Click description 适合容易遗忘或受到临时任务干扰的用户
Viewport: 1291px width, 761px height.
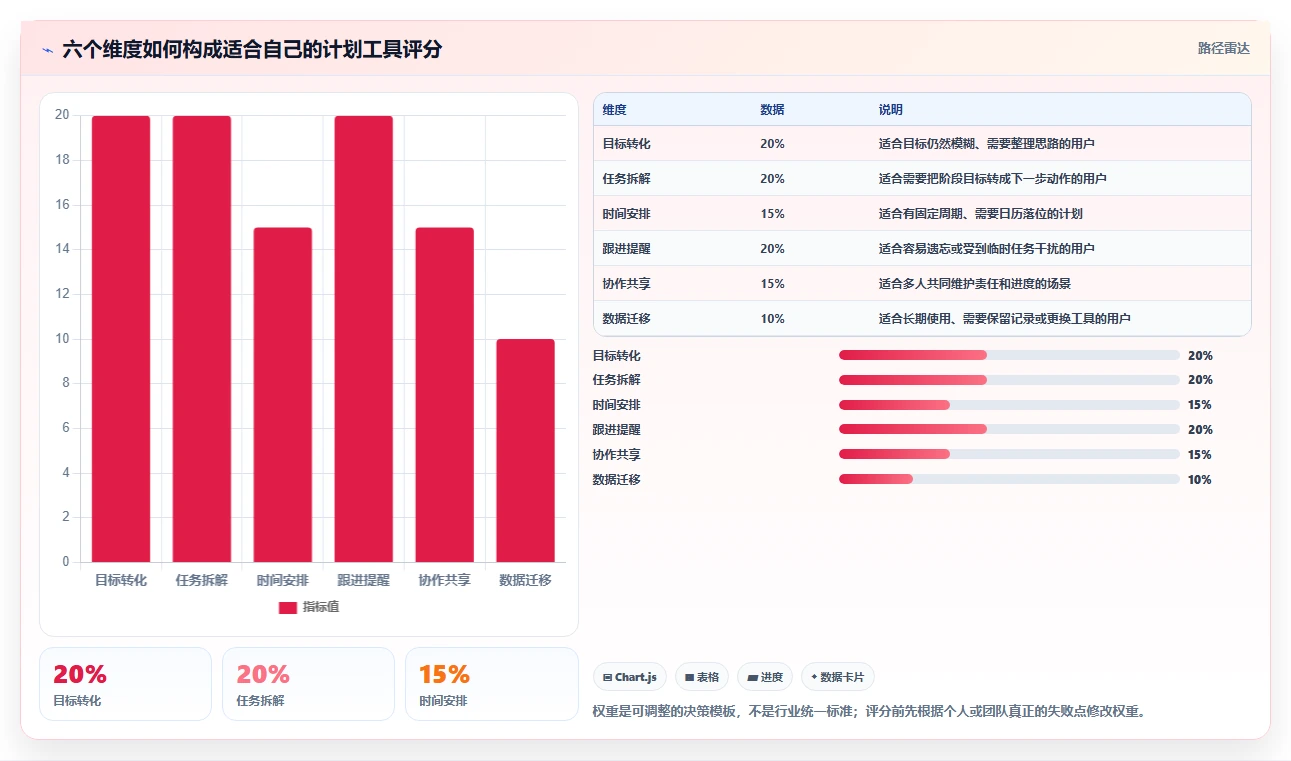[987, 249]
